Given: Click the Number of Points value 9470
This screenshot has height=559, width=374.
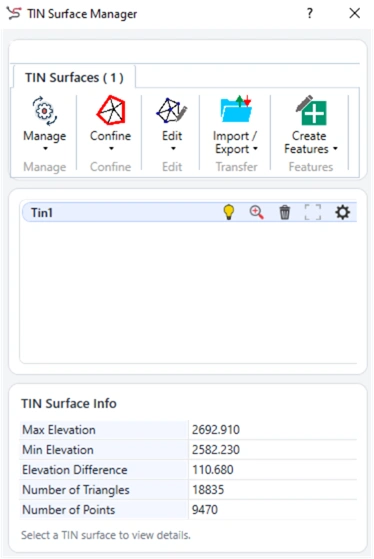Looking at the screenshot, I should pos(205,509).
